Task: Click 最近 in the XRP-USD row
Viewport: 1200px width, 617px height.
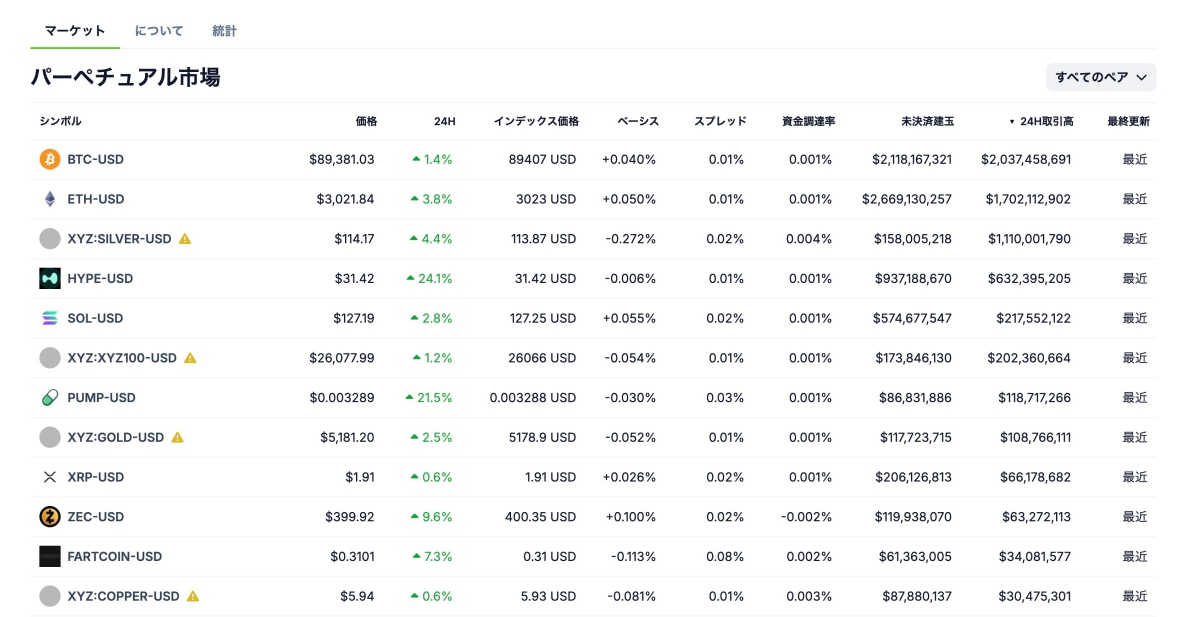Action: pos(1136,477)
